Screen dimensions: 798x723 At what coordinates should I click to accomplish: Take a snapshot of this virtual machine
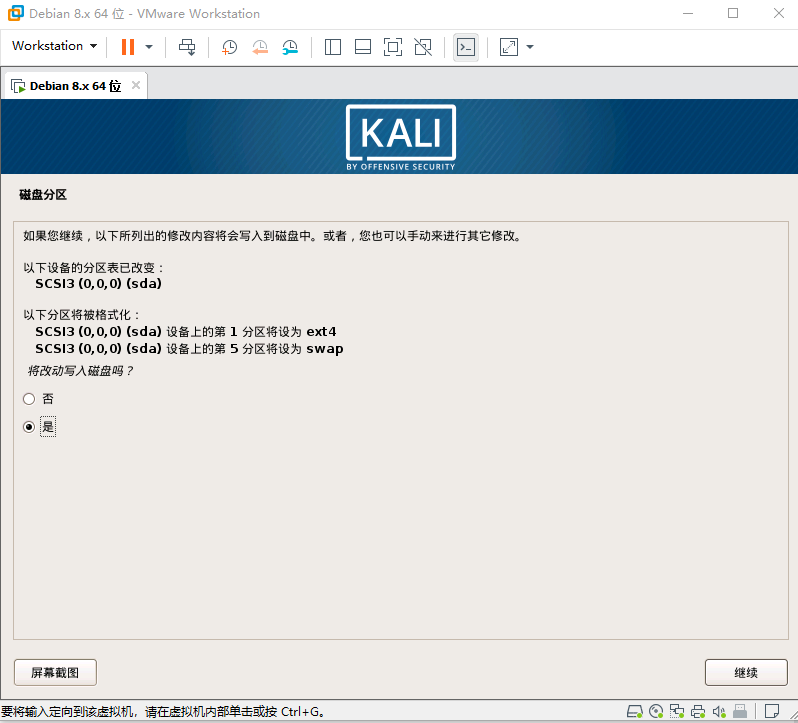[230, 47]
